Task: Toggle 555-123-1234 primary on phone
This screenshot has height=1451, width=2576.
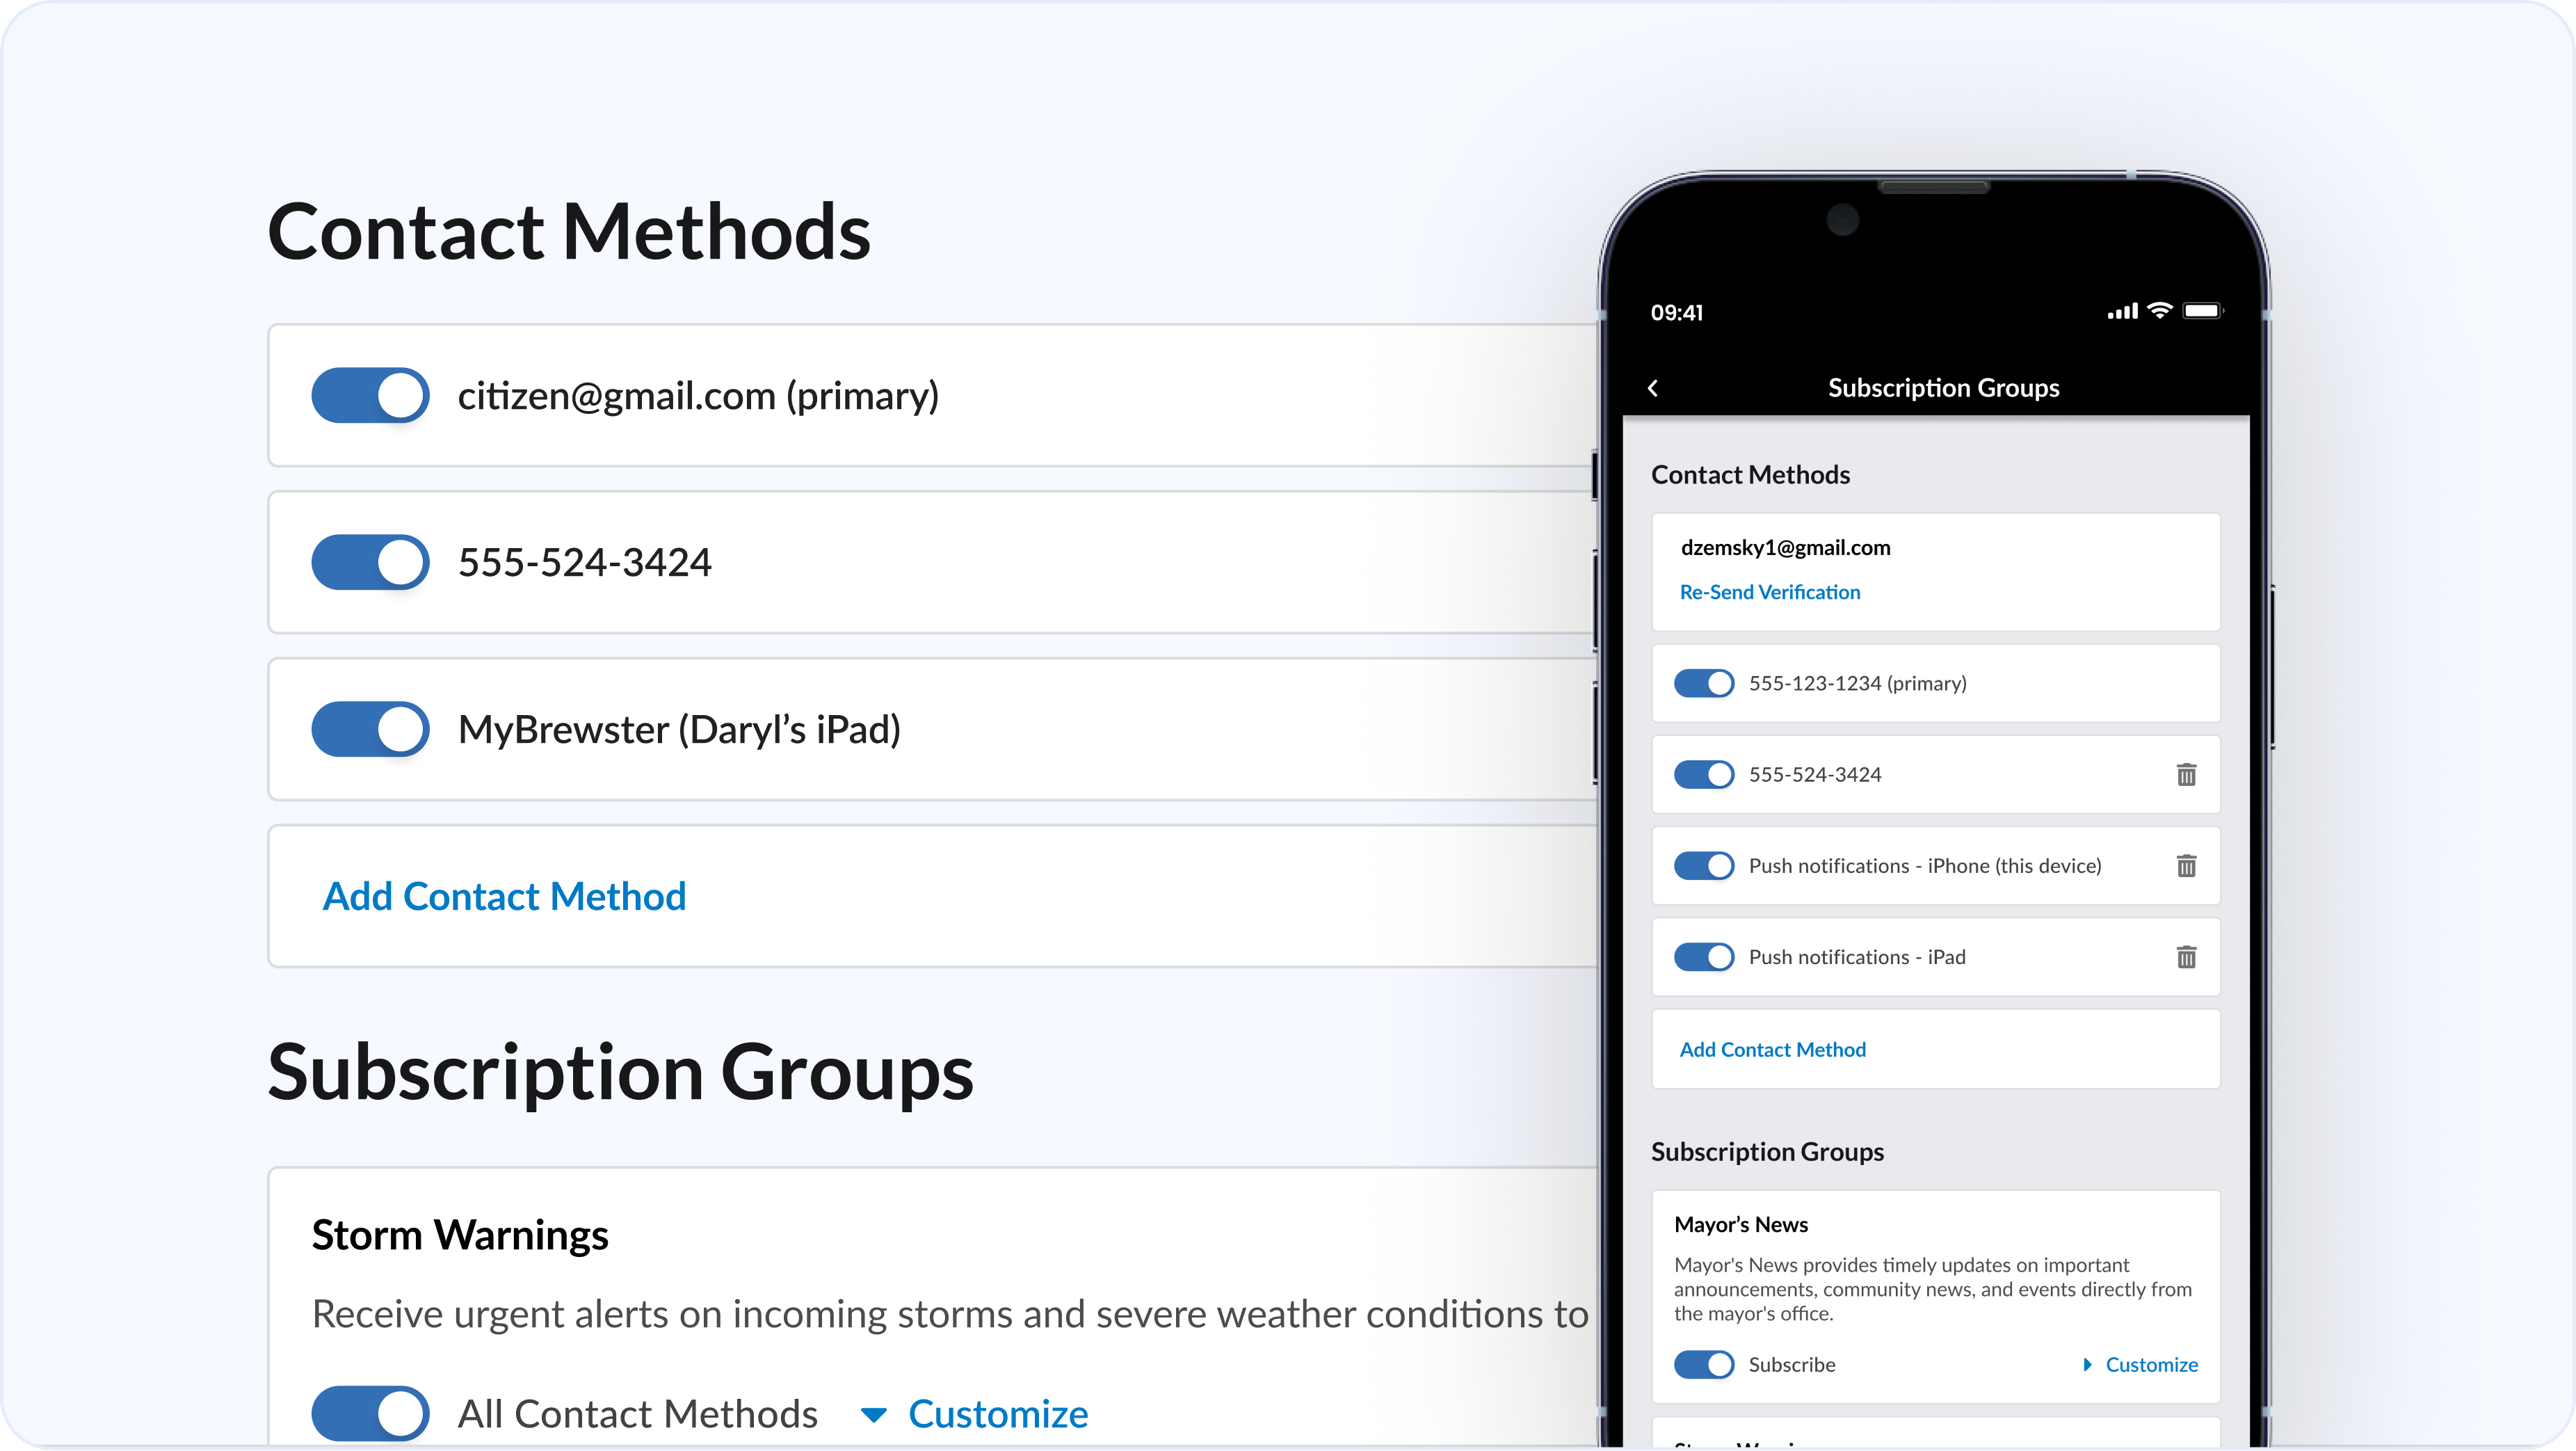Action: click(1704, 684)
